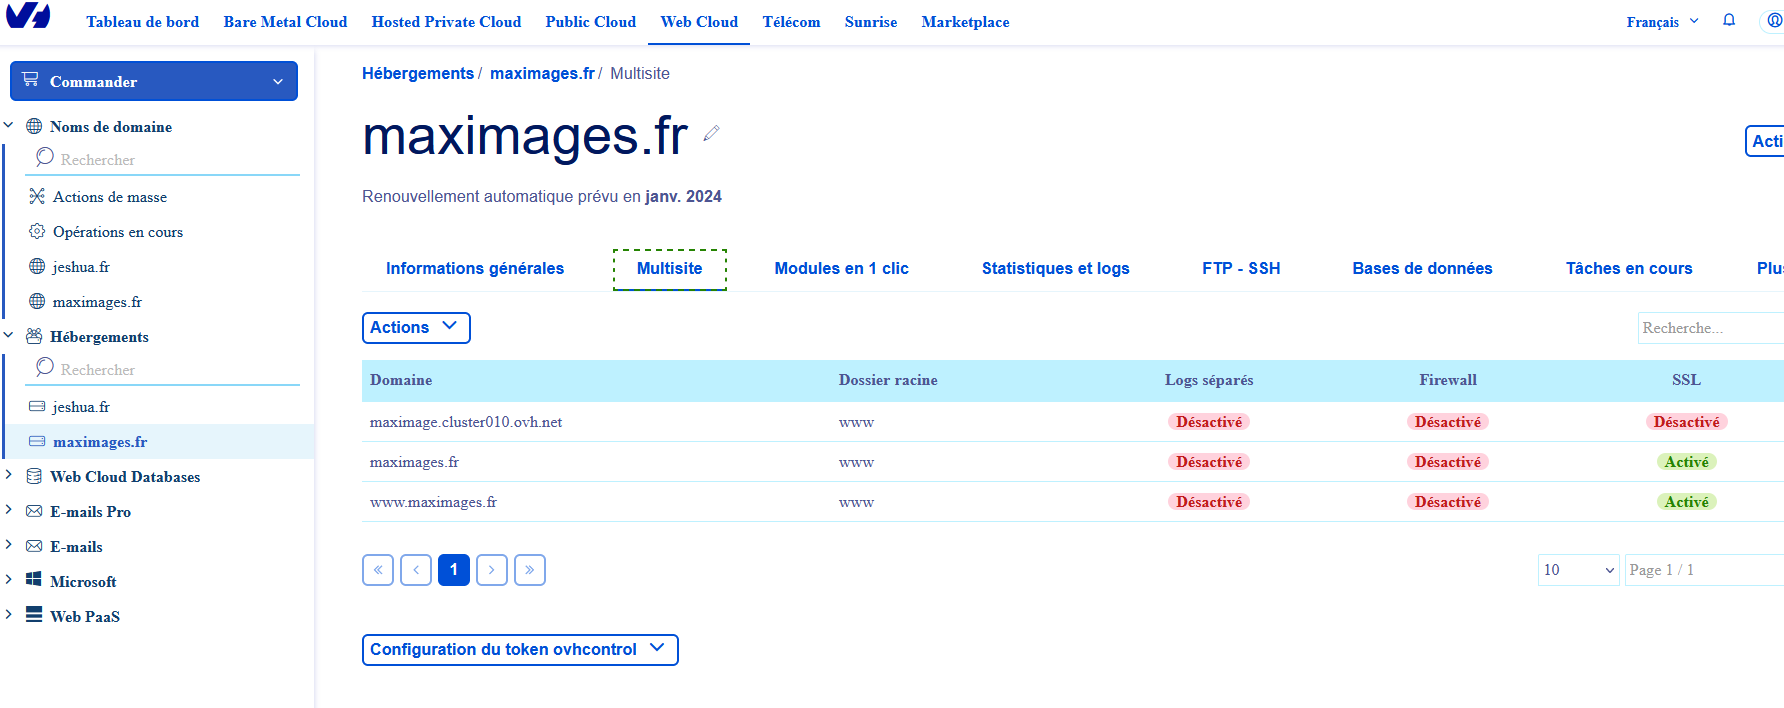Screen dimensions: 1784x708
Task: Go to last page double-chevron icon
Action: click(x=530, y=570)
